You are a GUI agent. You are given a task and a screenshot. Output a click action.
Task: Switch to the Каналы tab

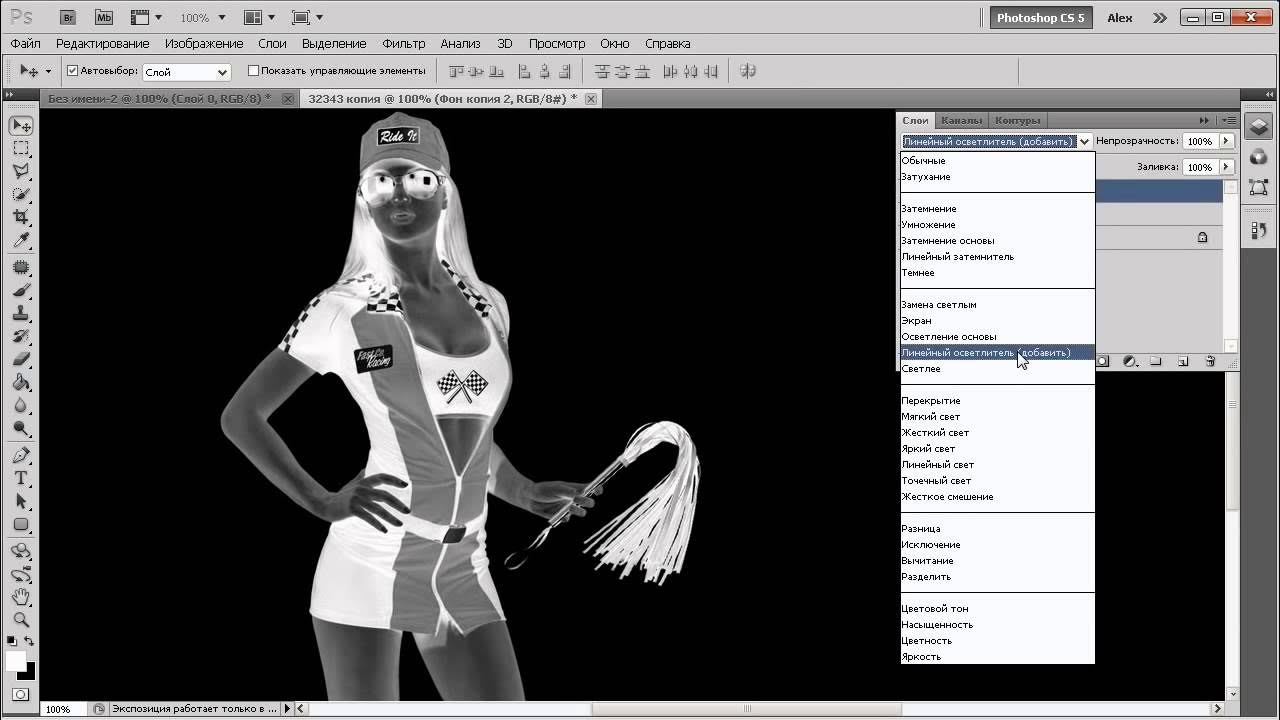[x=961, y=120]
